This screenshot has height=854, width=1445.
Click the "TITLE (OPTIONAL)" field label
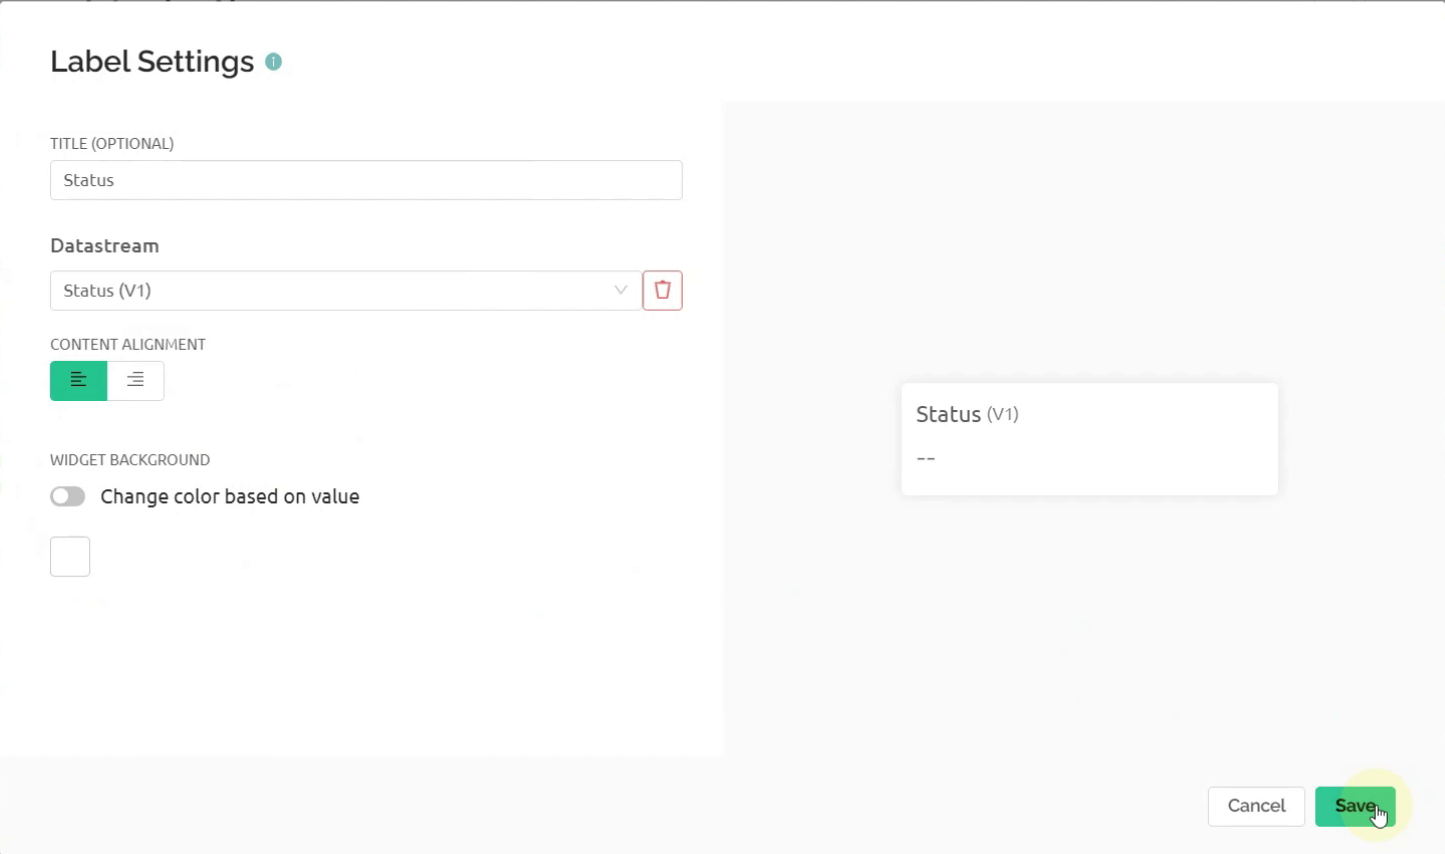[112, 144]
